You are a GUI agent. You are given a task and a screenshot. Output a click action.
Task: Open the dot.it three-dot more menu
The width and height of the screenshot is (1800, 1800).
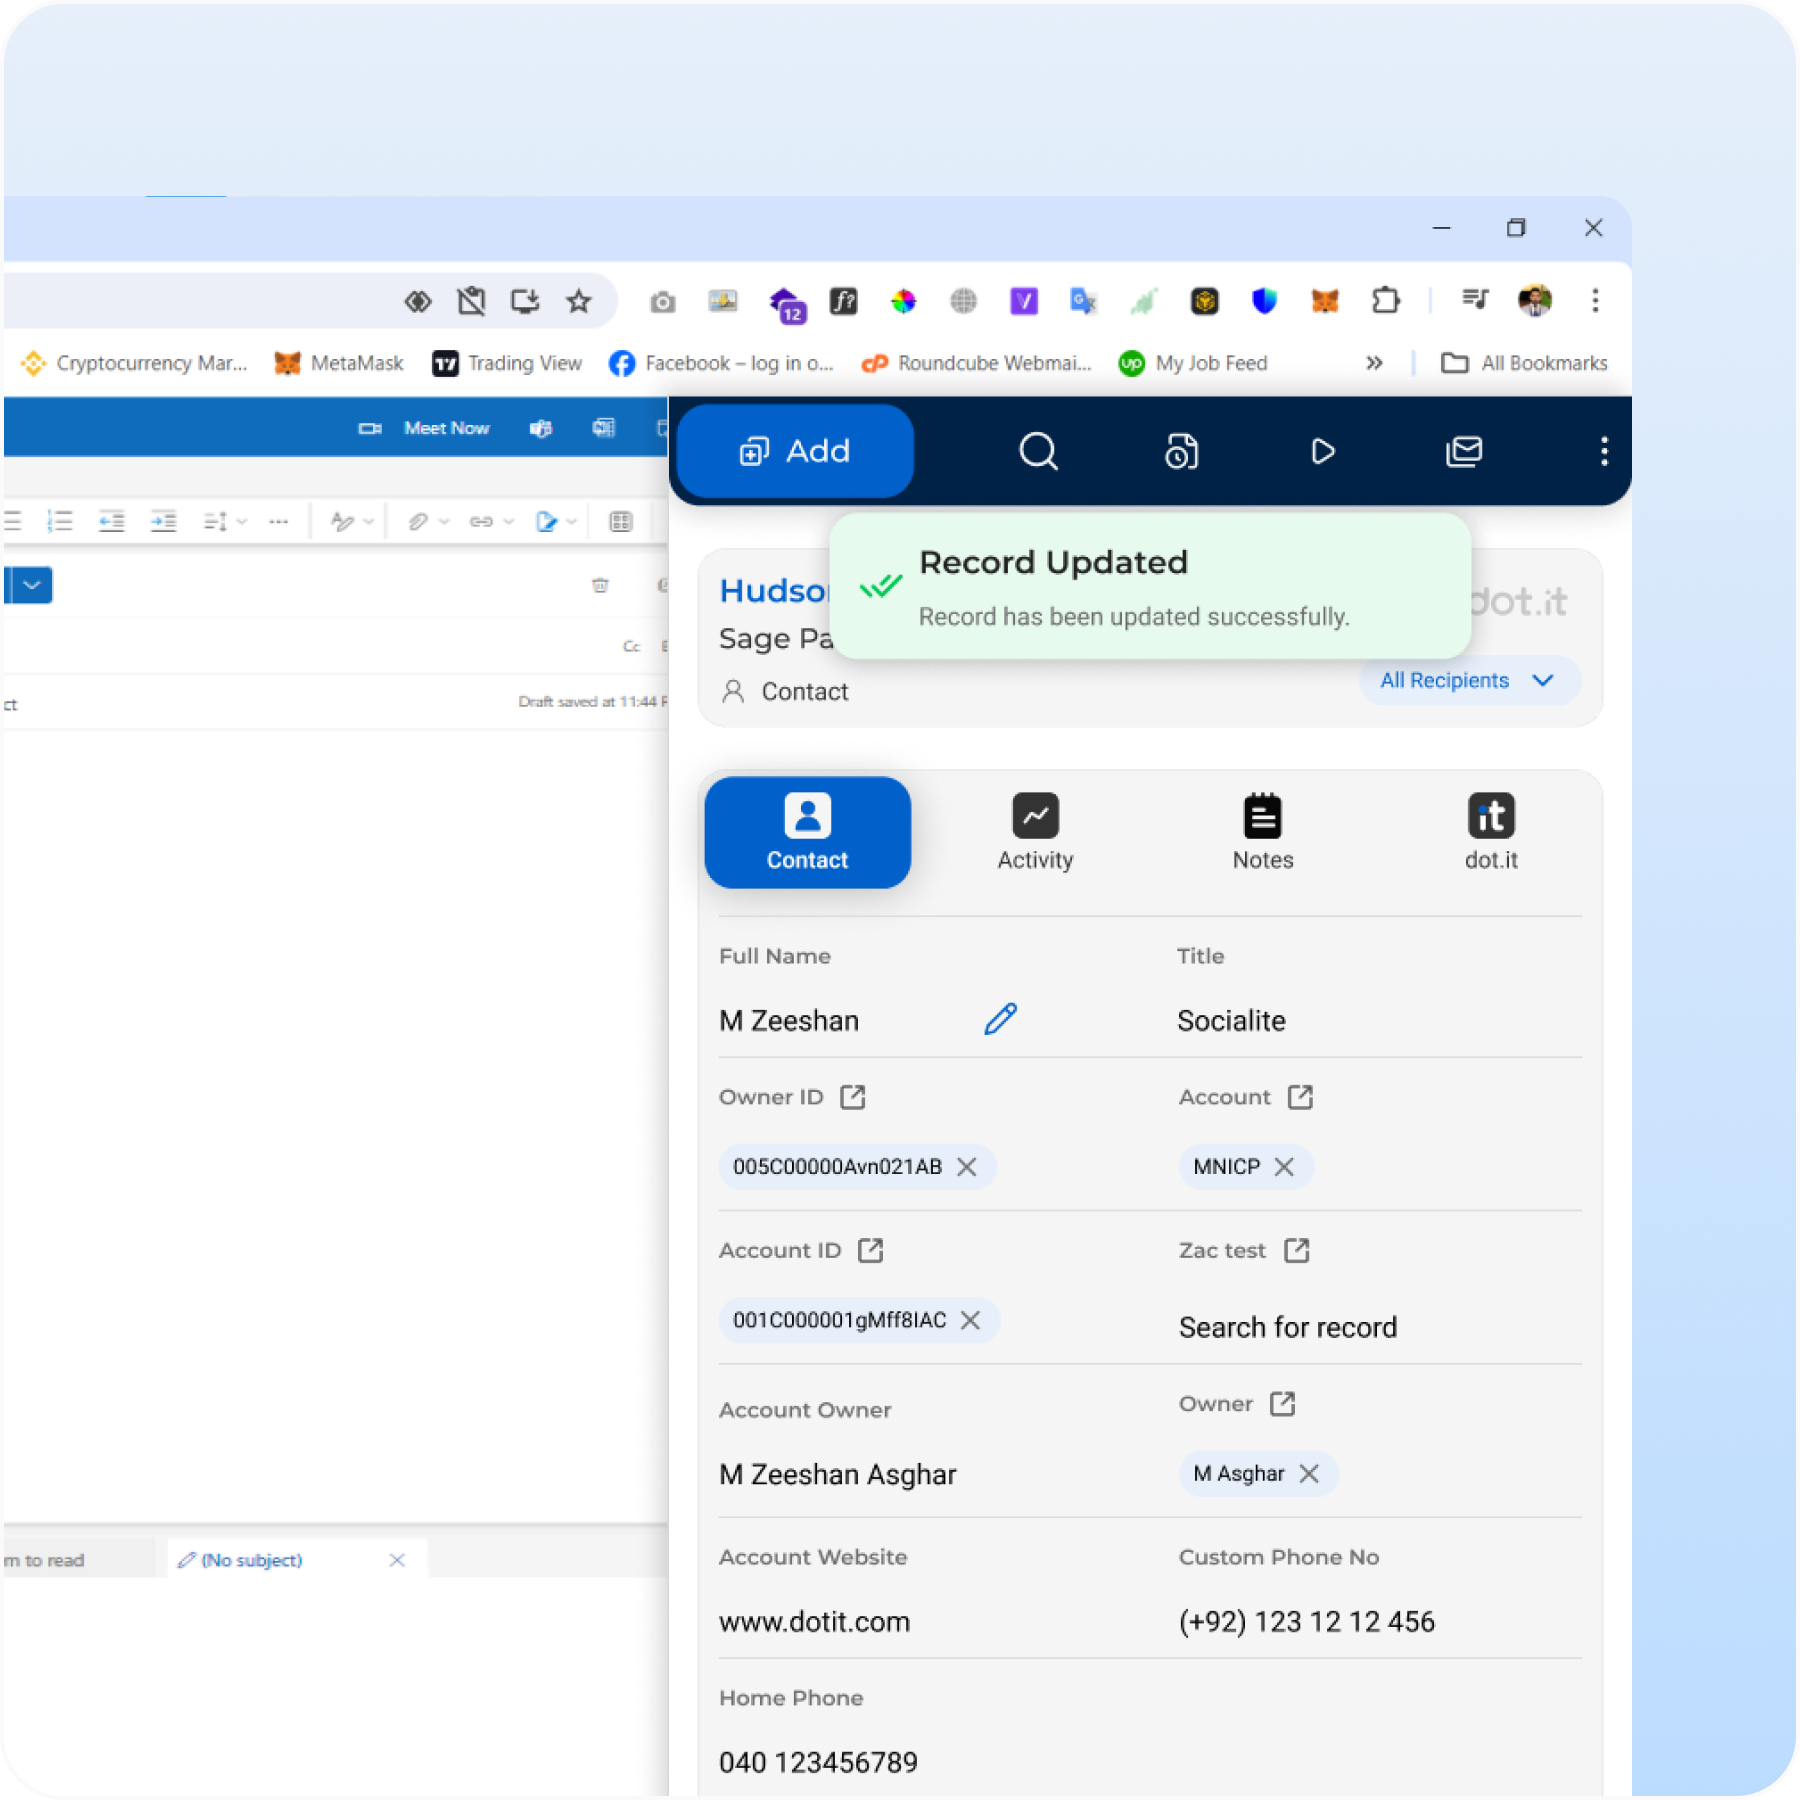(1603, 452)
